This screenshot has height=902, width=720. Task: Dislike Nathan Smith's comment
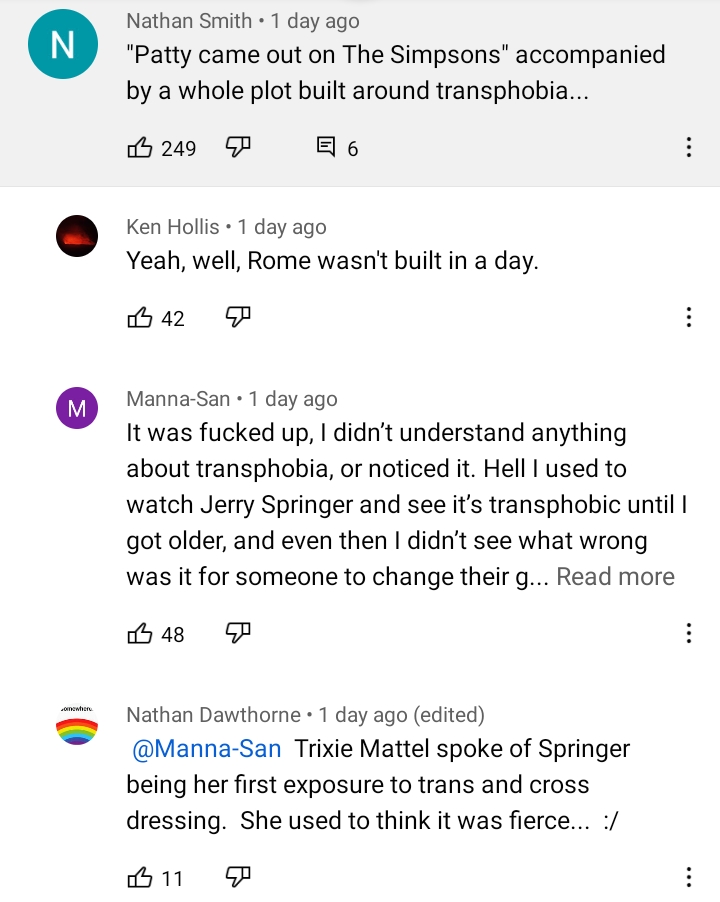[x=237, y=149]
